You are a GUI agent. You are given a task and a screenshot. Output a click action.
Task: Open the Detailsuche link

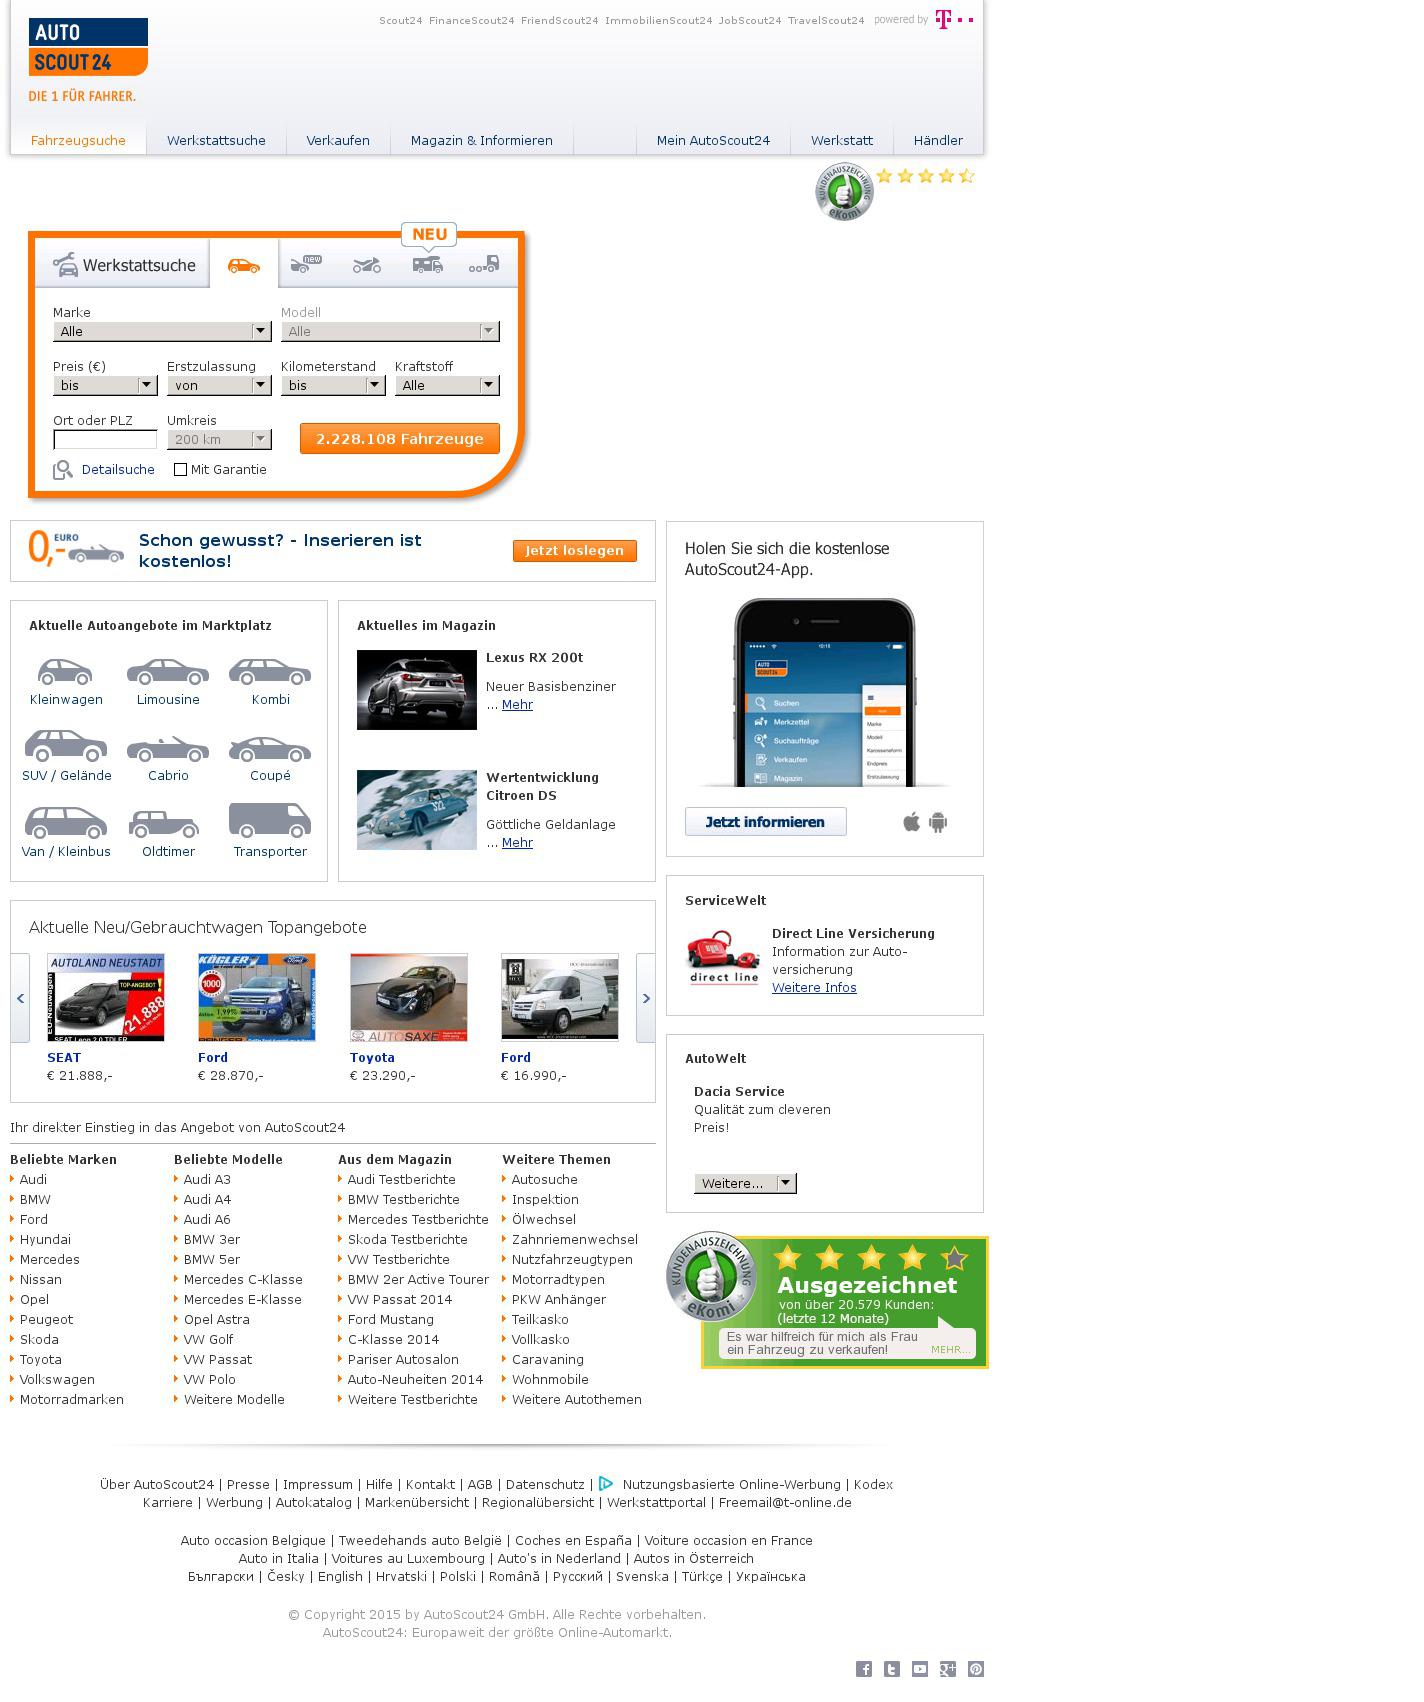tap(118, 469)
